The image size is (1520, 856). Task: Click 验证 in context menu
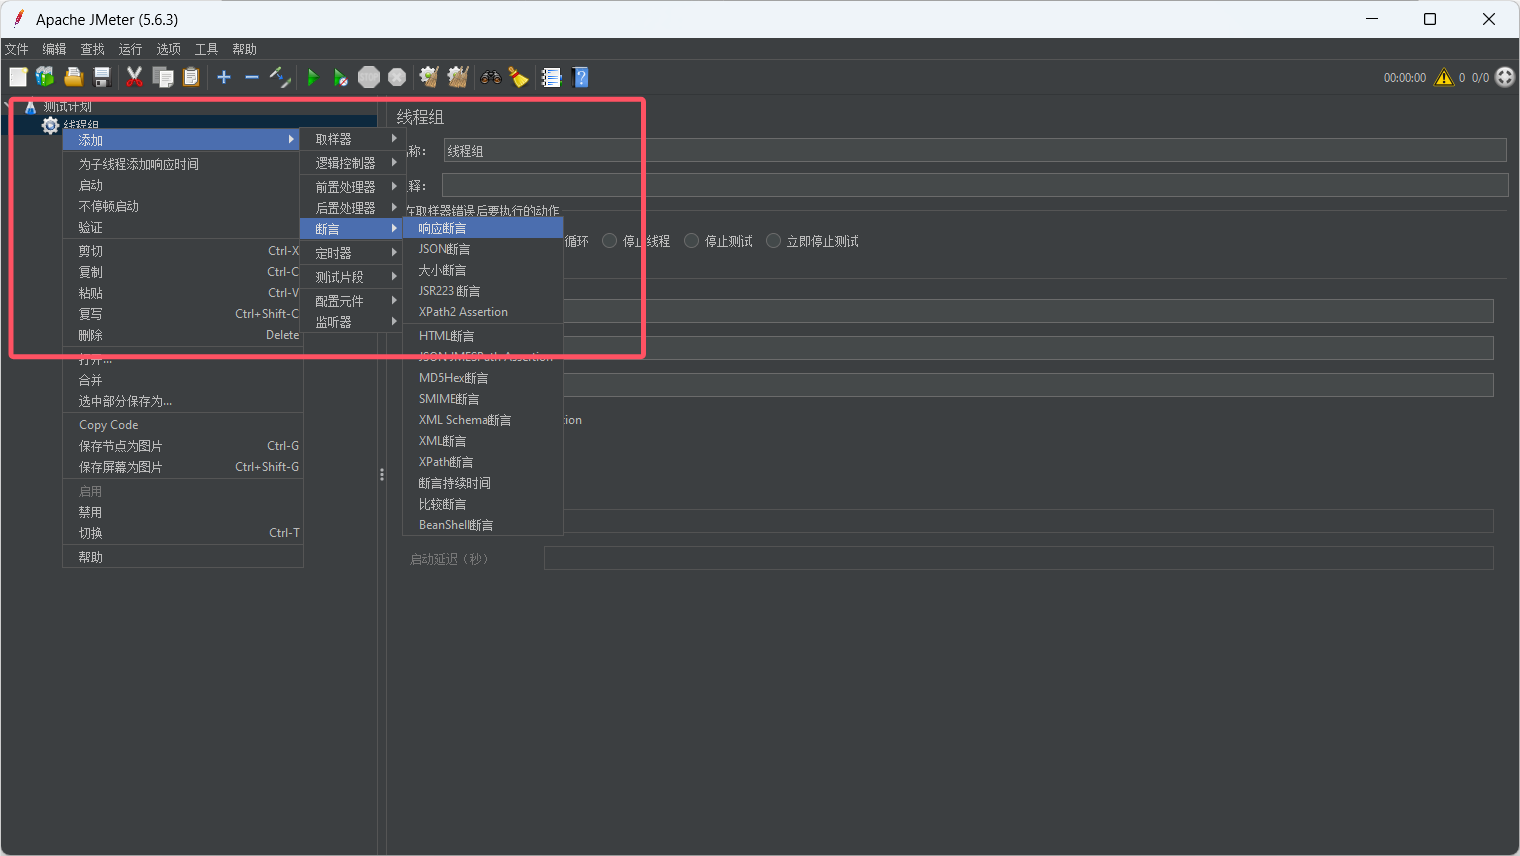[181, 227]
